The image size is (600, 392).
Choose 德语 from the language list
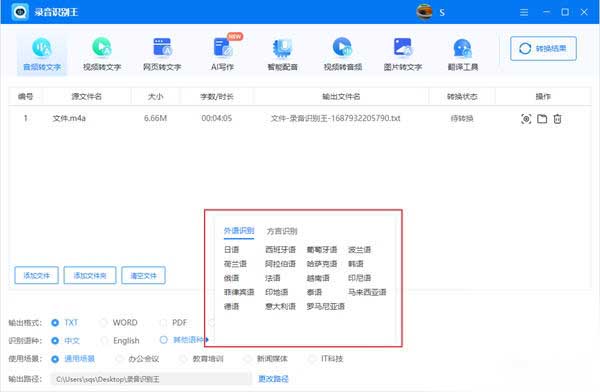[x=232, y=306]
